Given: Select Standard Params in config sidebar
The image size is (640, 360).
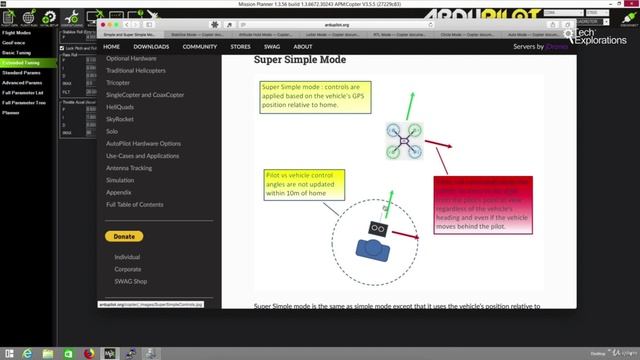Looking at the screenshot, I should [x=21, y=73].
